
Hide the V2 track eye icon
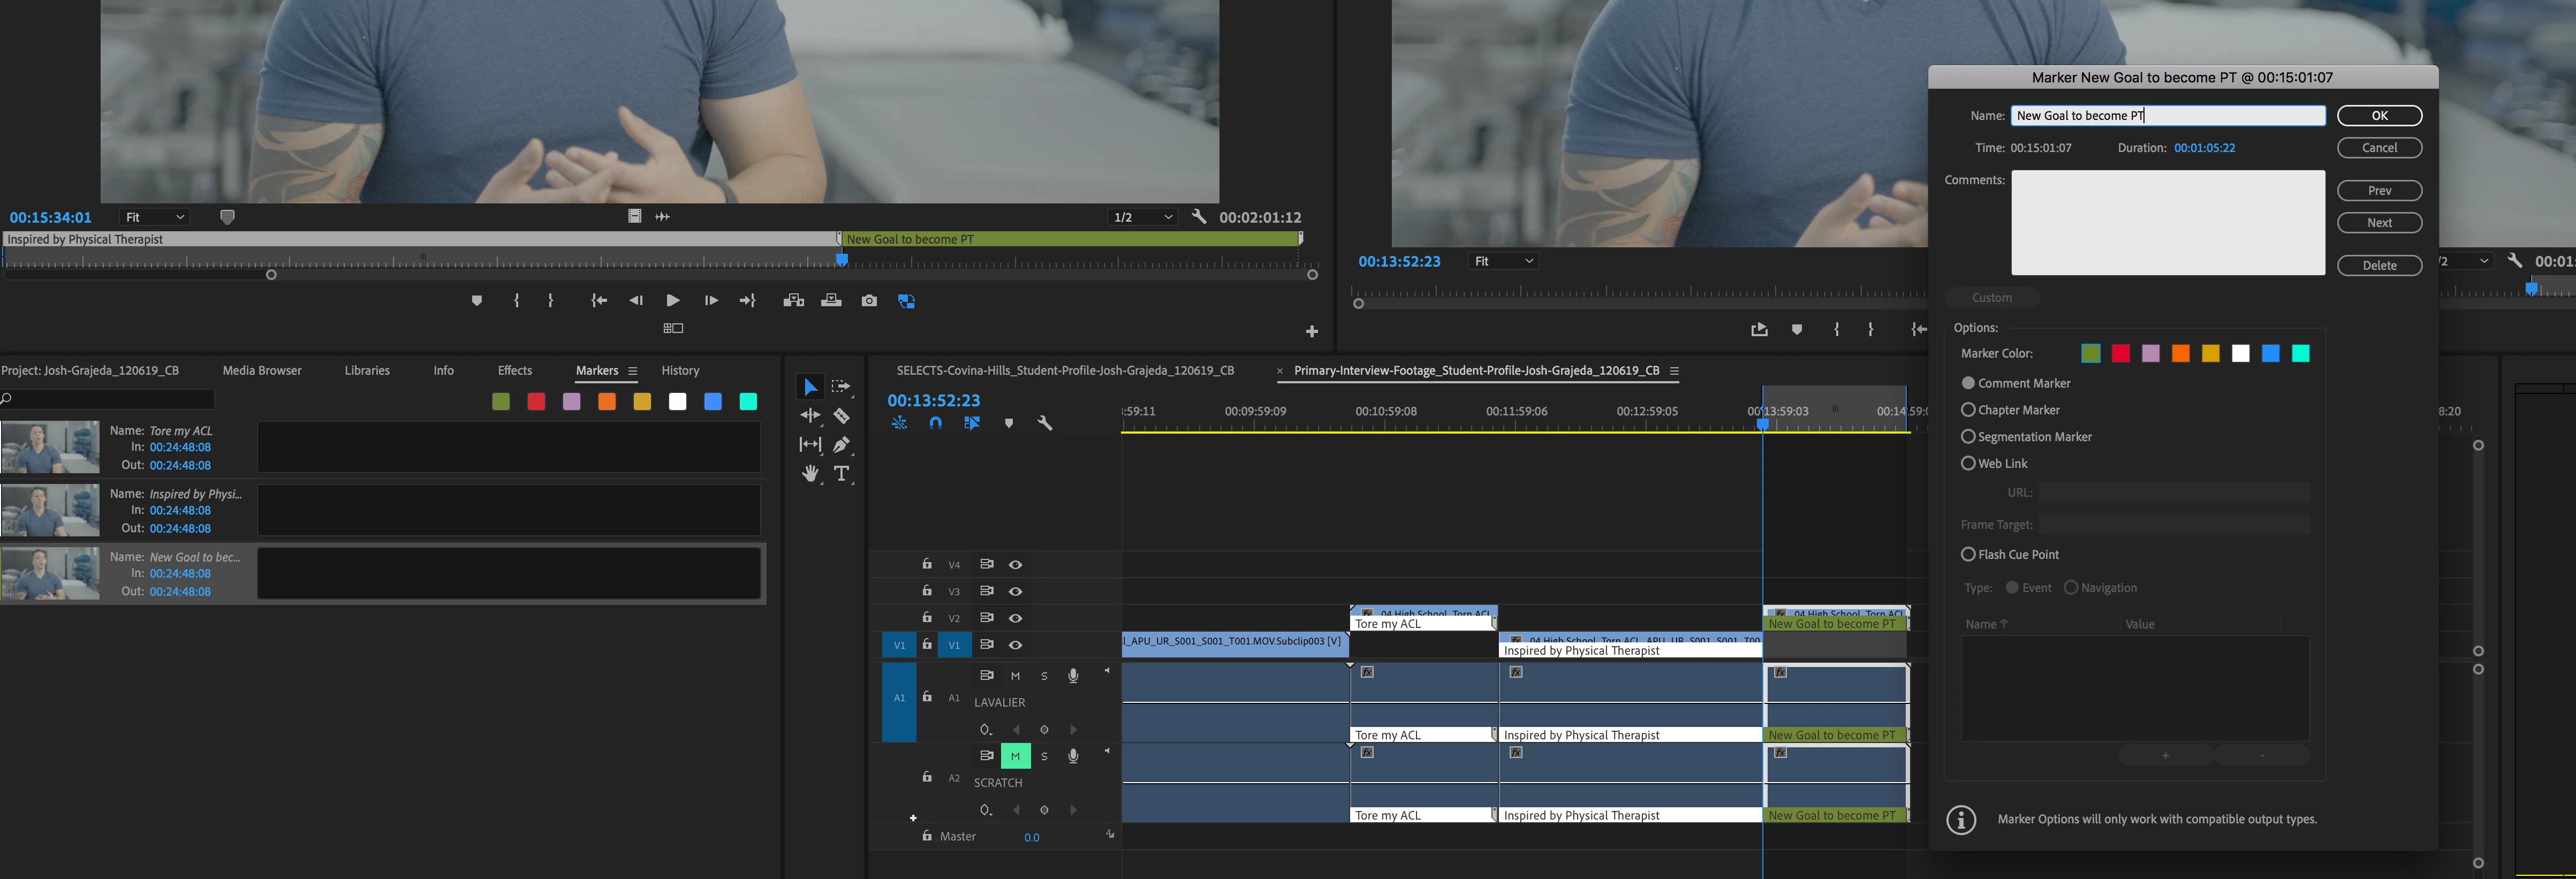[x=1015, y=618]
